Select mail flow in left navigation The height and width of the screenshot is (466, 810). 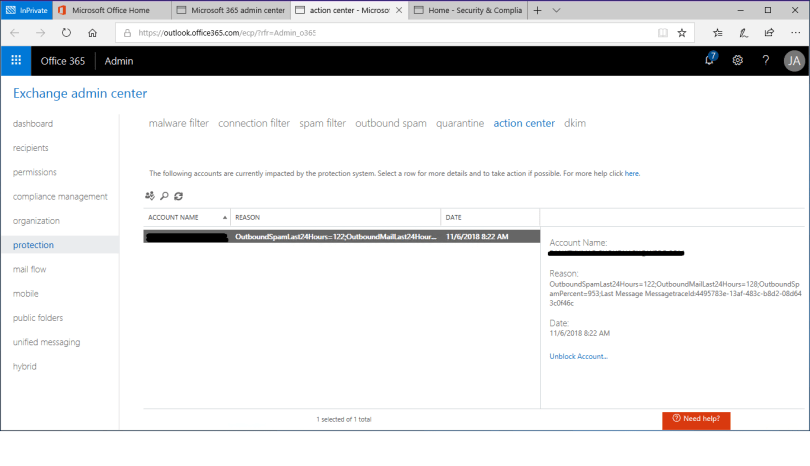pos(29,269)
